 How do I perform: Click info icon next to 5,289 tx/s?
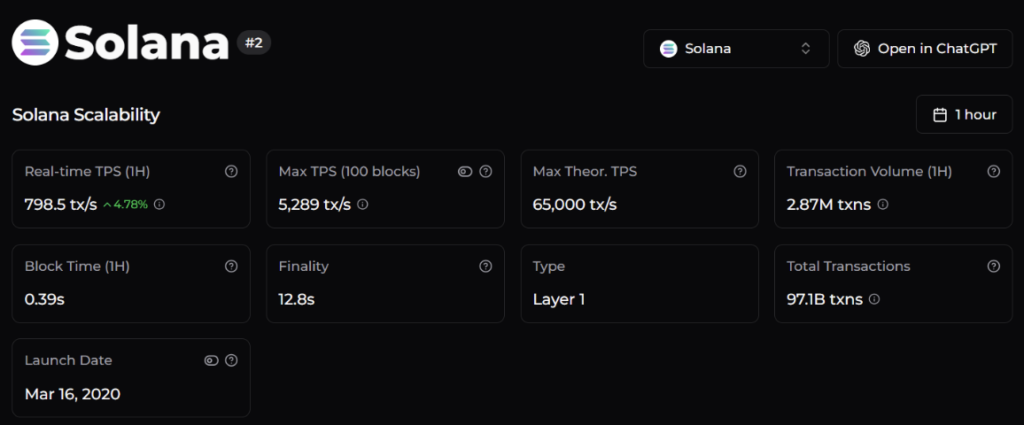tap(363, 204)
